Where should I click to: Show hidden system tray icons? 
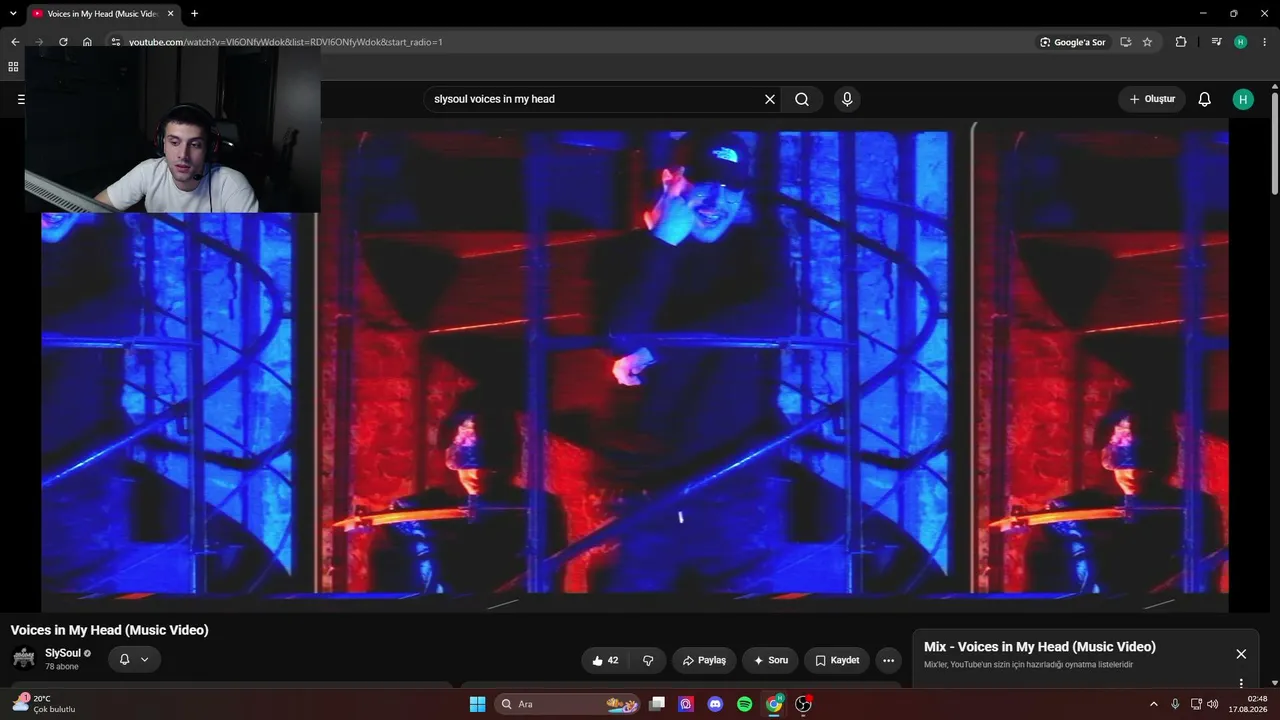[1153, 704]
